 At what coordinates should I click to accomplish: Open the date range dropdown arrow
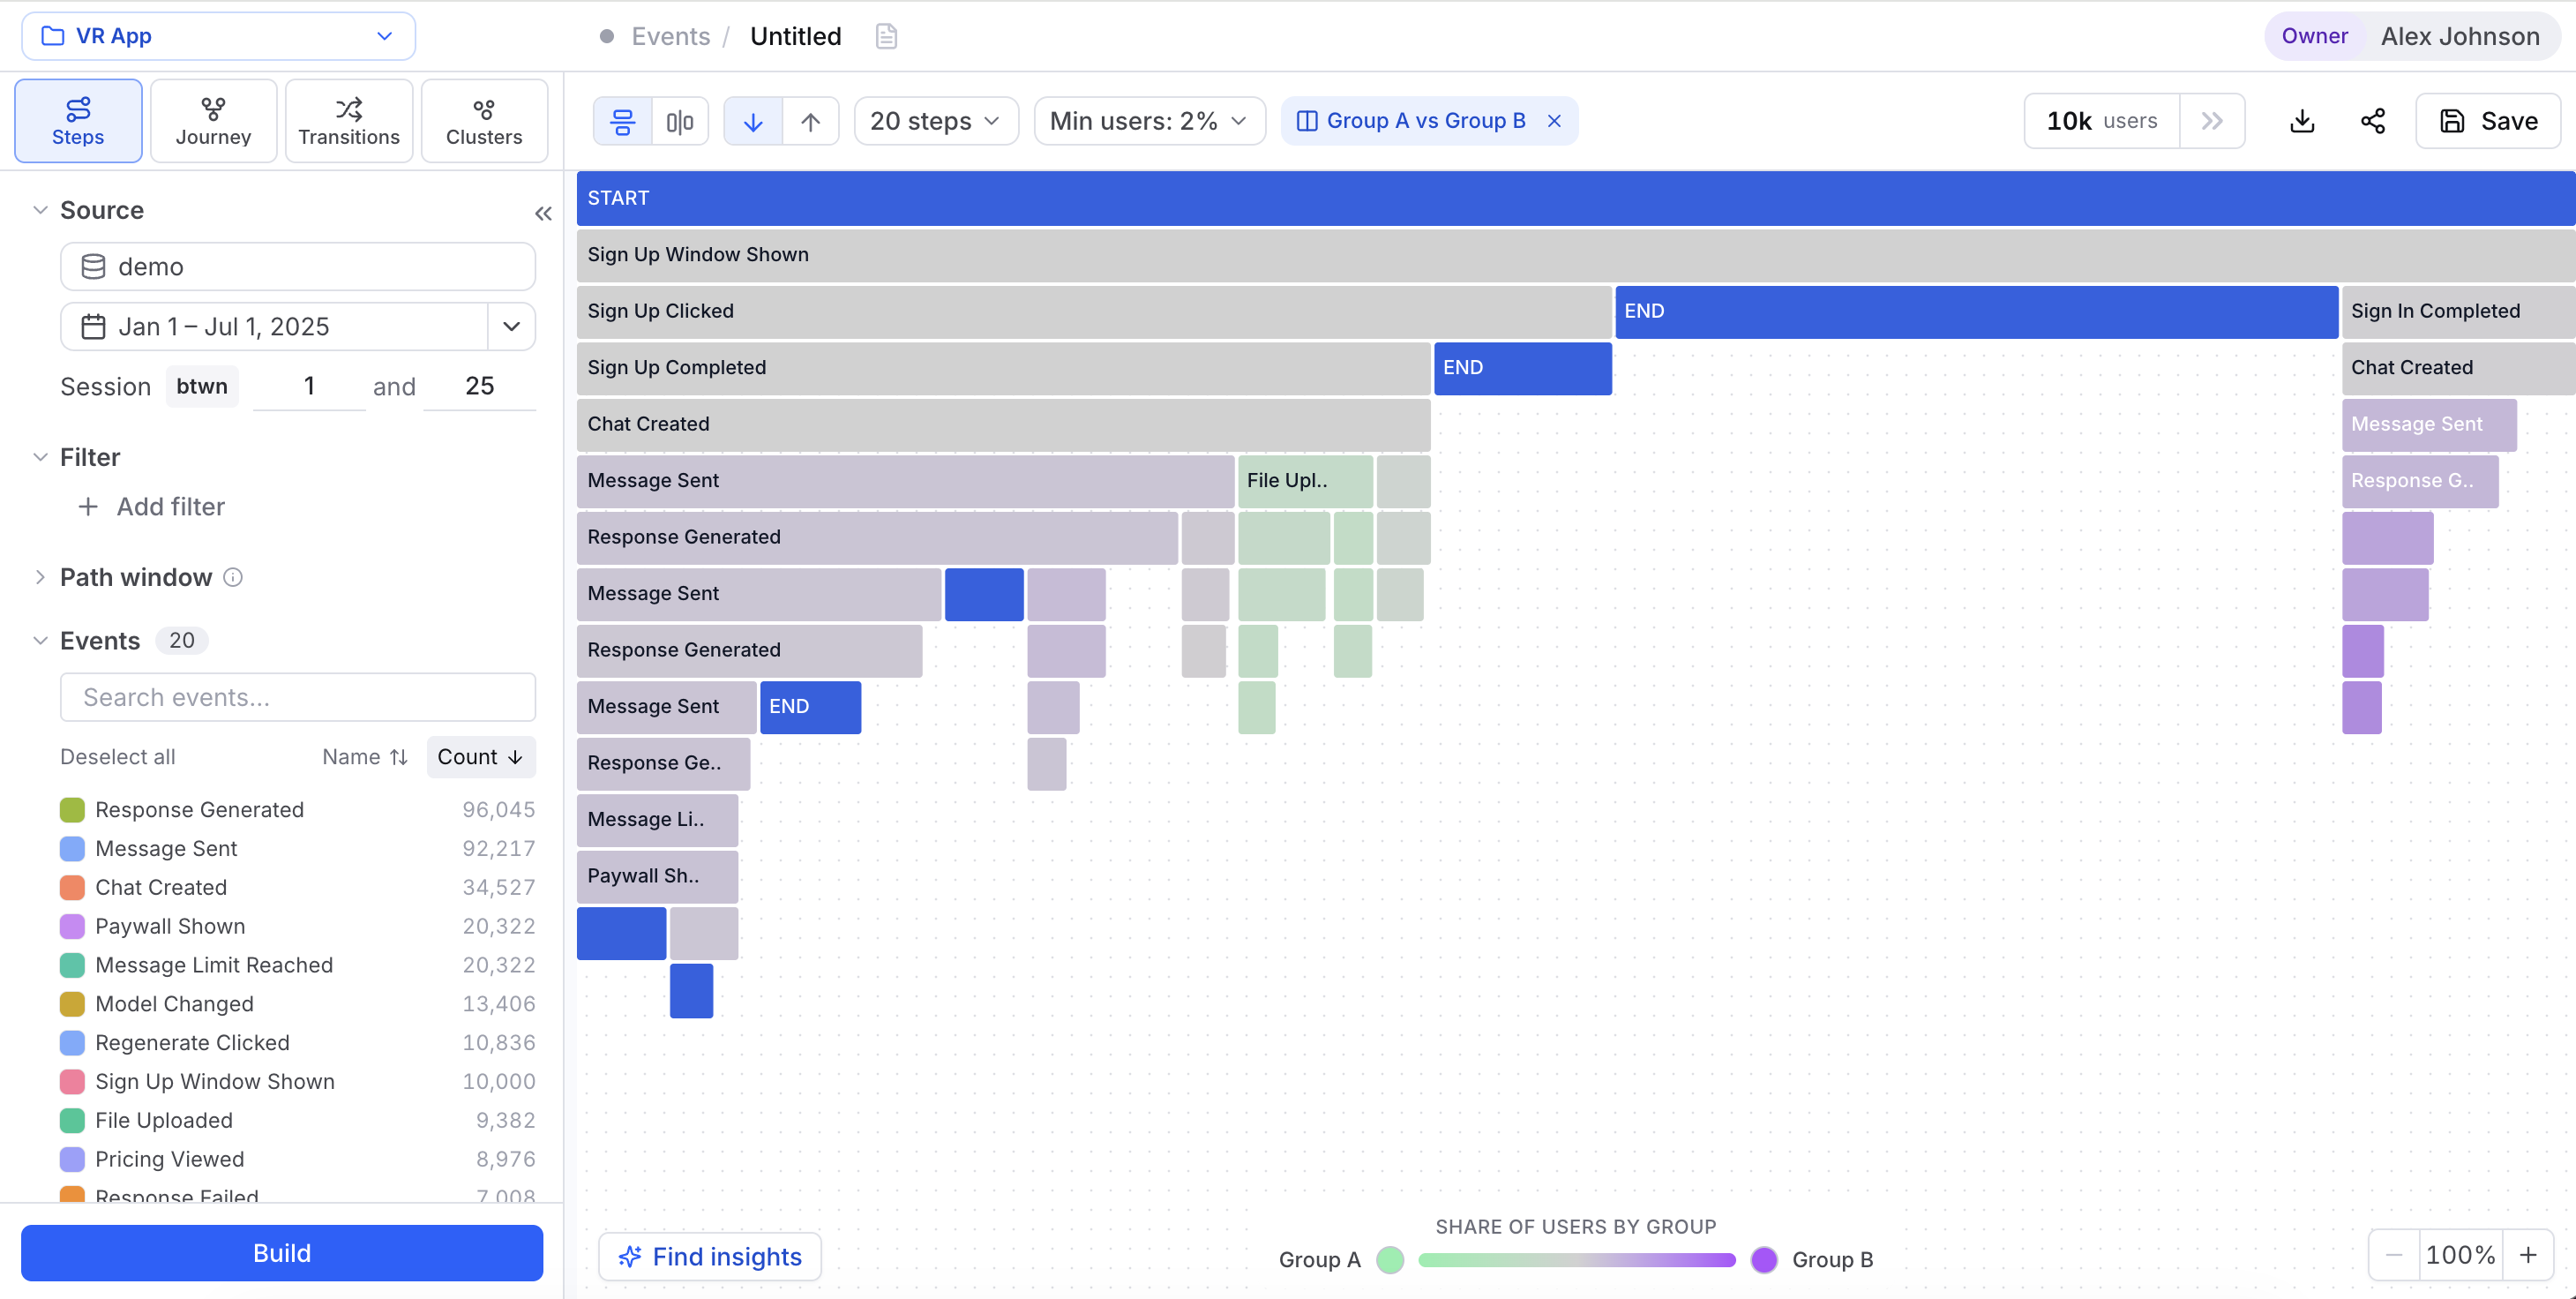[x=511, y=327]
